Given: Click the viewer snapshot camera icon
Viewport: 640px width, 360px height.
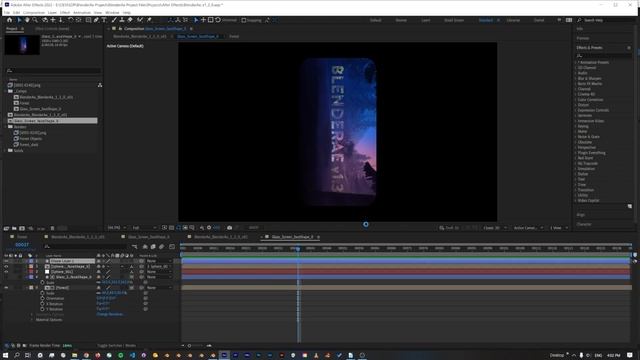Looking at the screenshot, I should click(229, 228).
